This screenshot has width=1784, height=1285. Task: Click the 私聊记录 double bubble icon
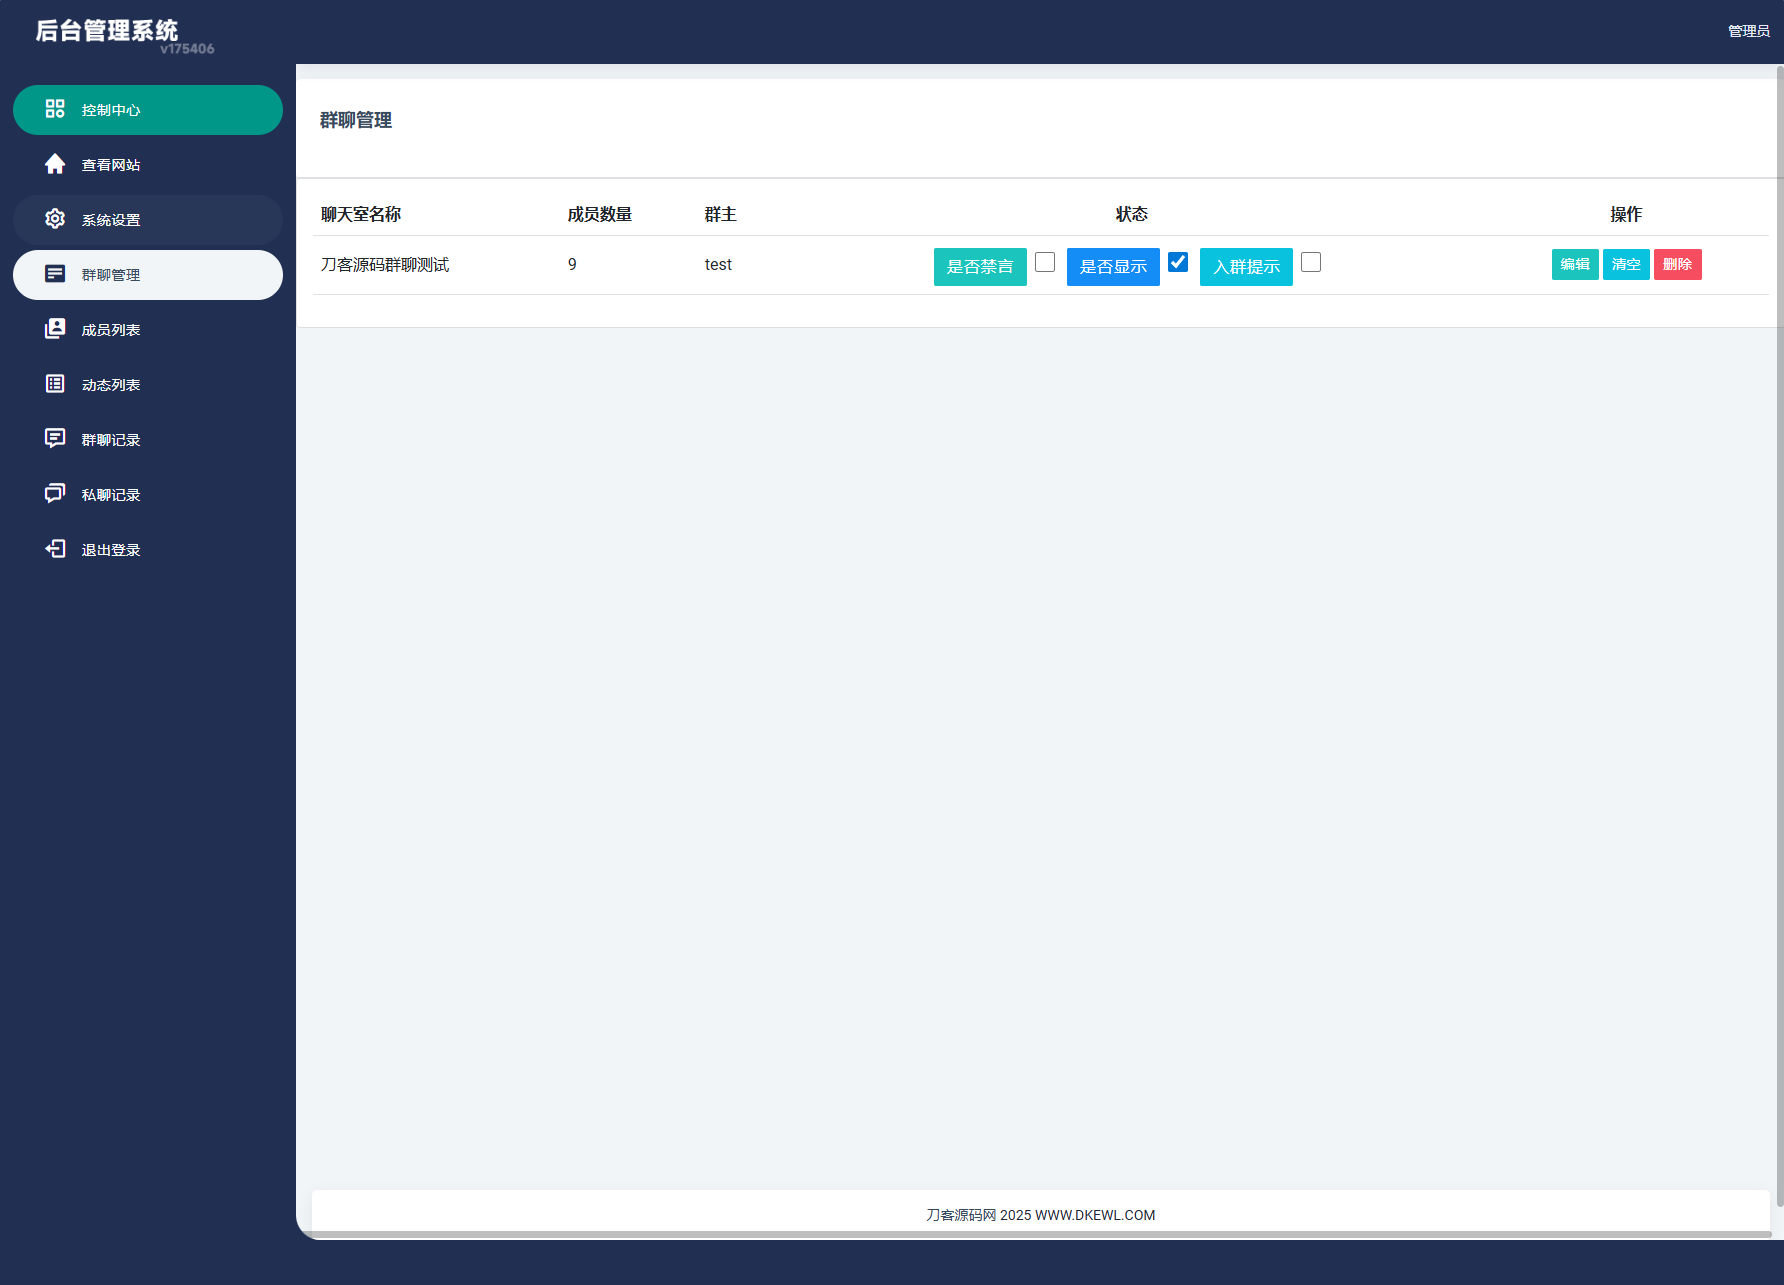[55, 494]
